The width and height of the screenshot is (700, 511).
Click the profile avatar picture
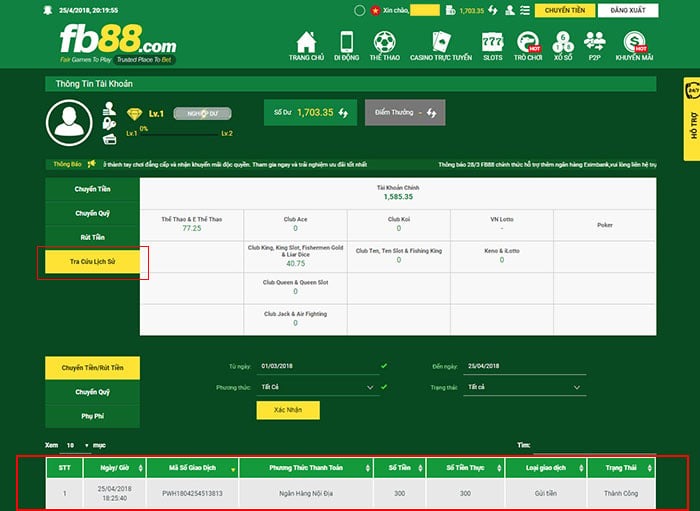click(x=69, y=123)
